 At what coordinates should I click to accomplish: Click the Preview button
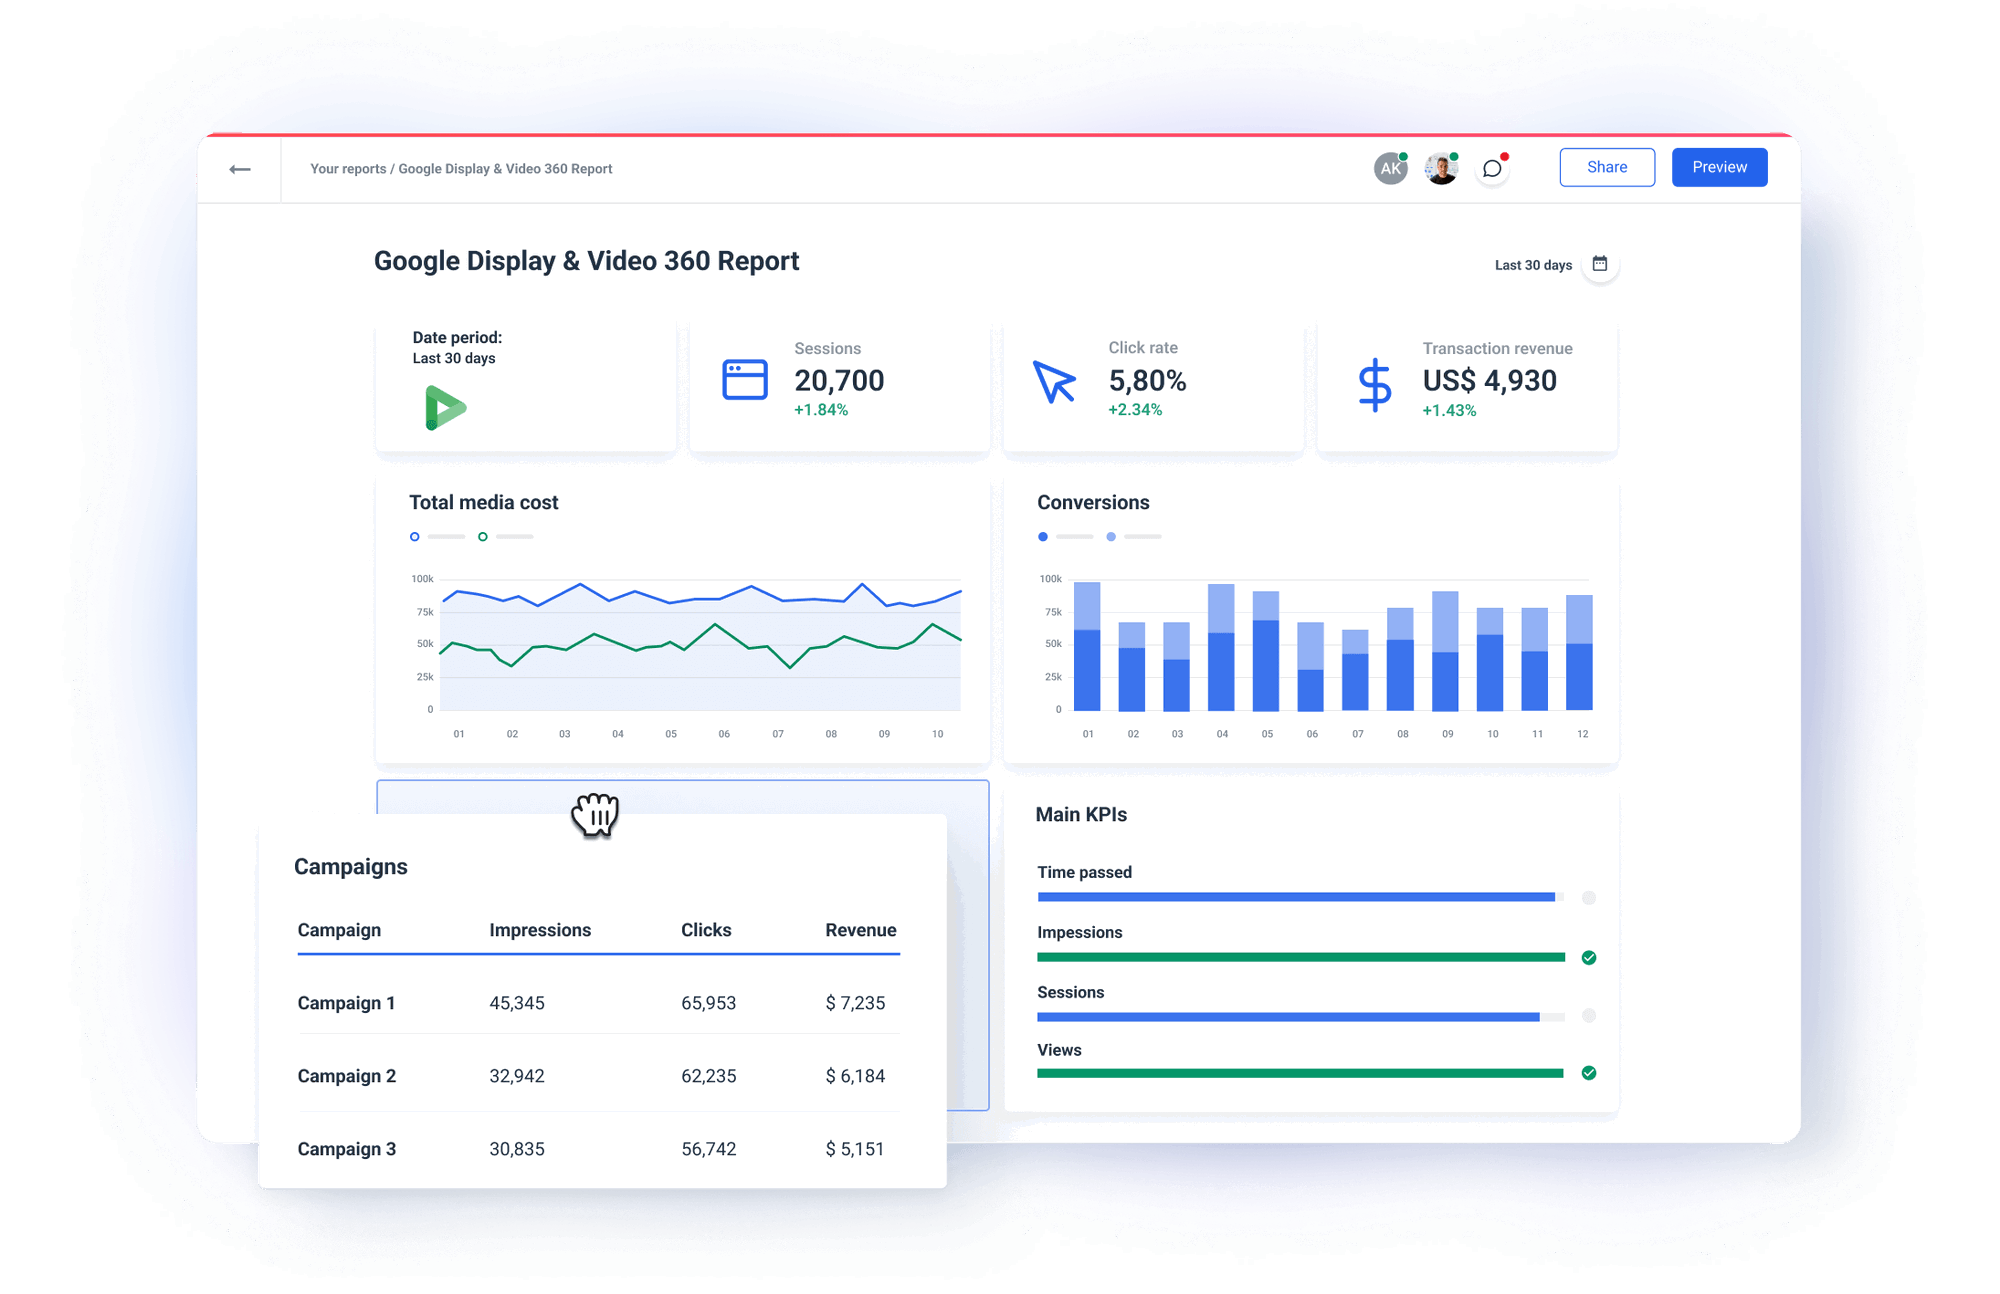click(x=1719, y=167)
